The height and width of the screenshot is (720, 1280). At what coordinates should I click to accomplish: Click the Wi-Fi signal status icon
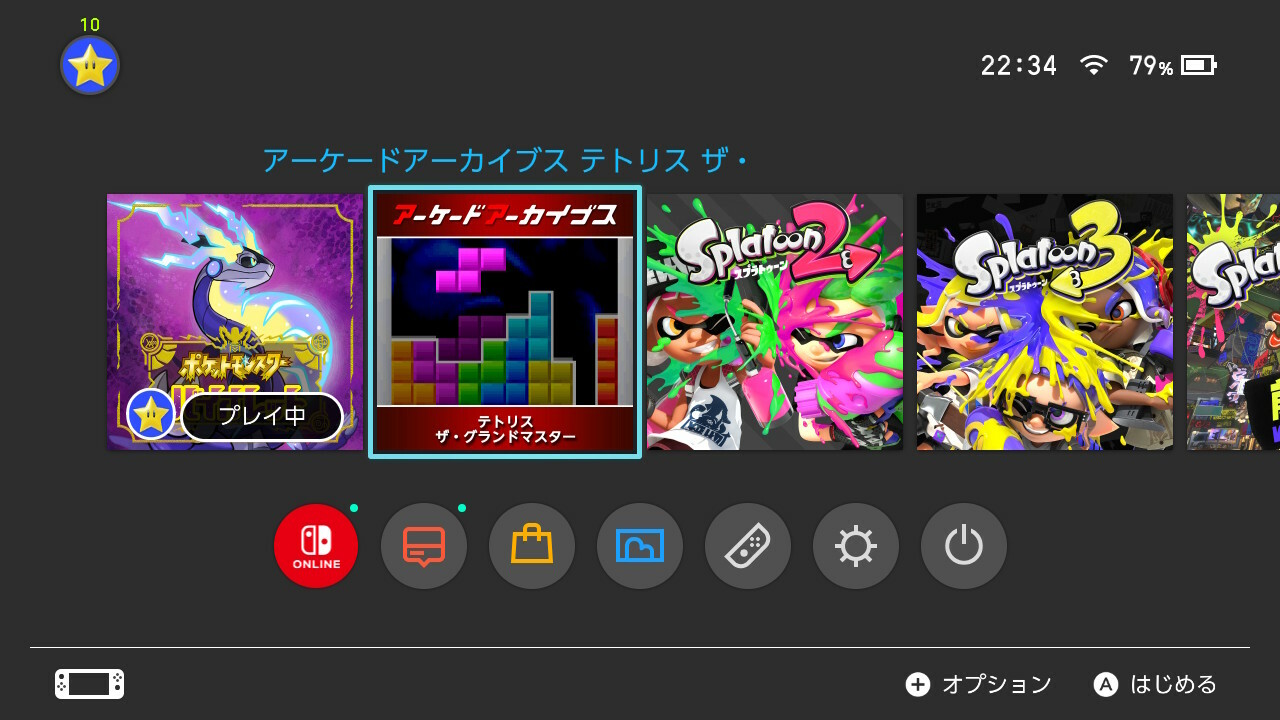coord(1094,66)
